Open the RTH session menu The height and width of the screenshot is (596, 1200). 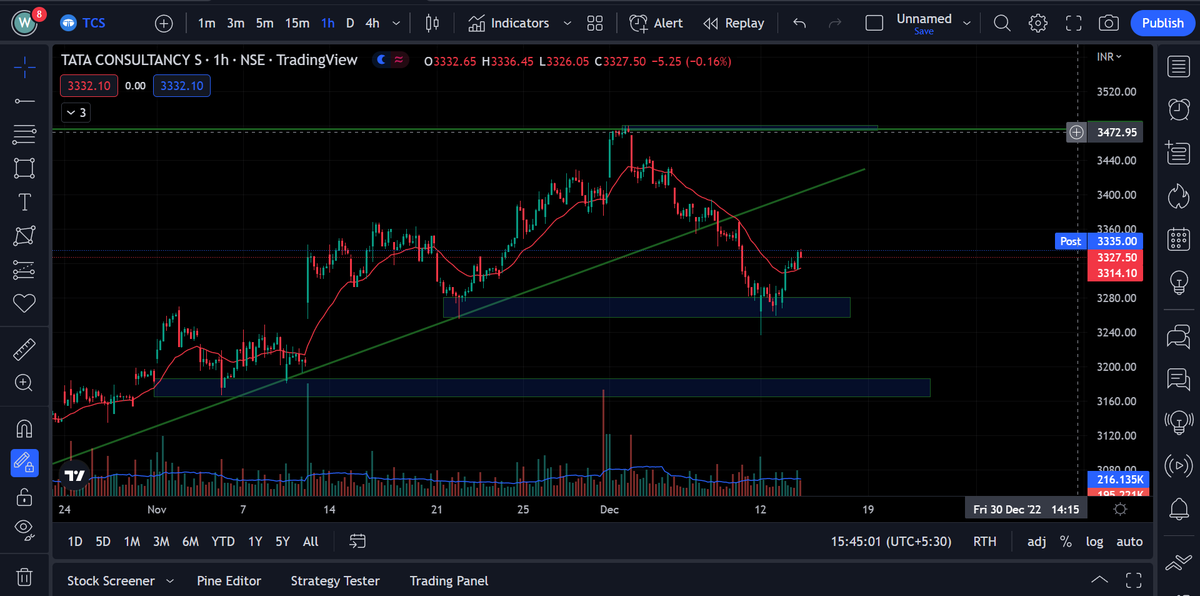[984, 541]
